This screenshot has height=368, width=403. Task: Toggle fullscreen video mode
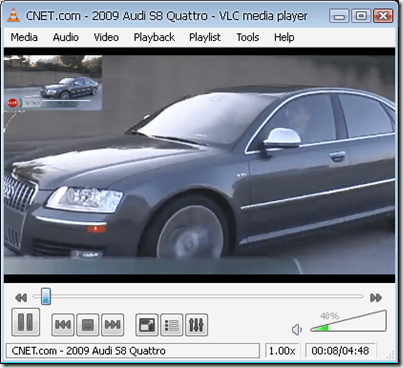[x=147, y=324]
